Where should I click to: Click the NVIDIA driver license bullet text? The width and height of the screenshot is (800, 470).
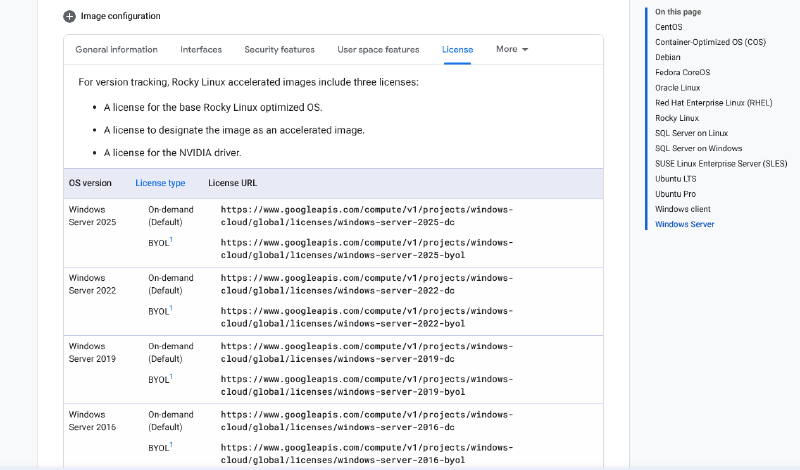pyautogui.click(x=172, y=153)
